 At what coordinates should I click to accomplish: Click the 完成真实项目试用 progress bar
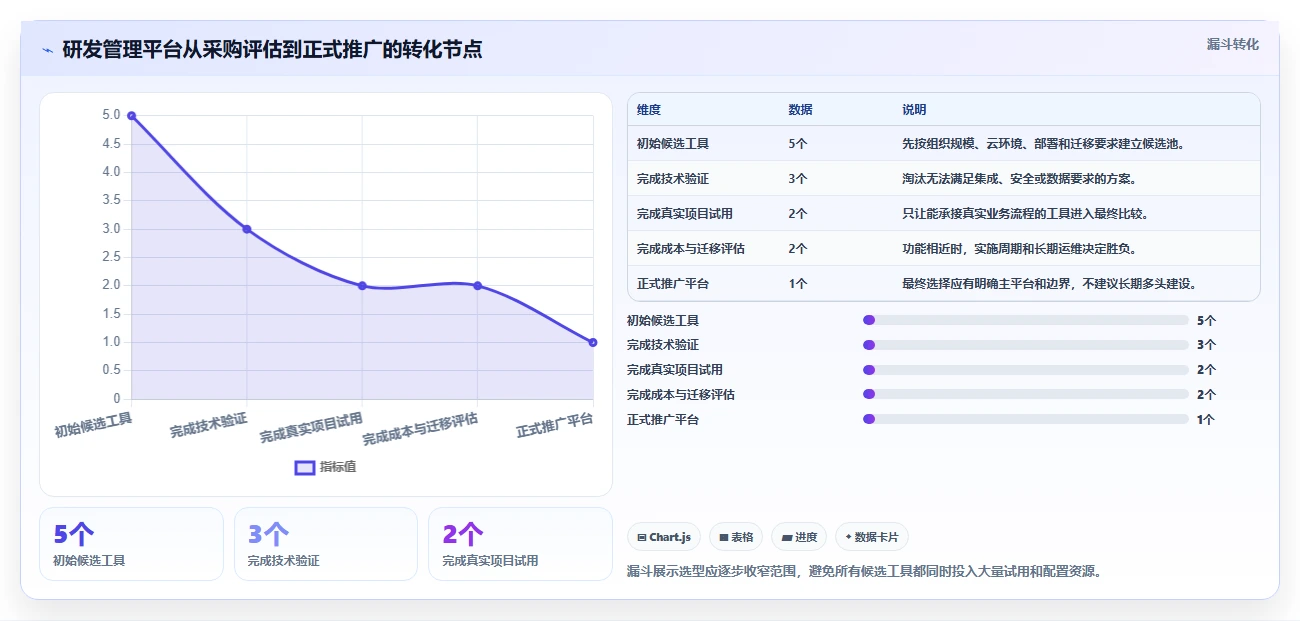click(1025, 370)
